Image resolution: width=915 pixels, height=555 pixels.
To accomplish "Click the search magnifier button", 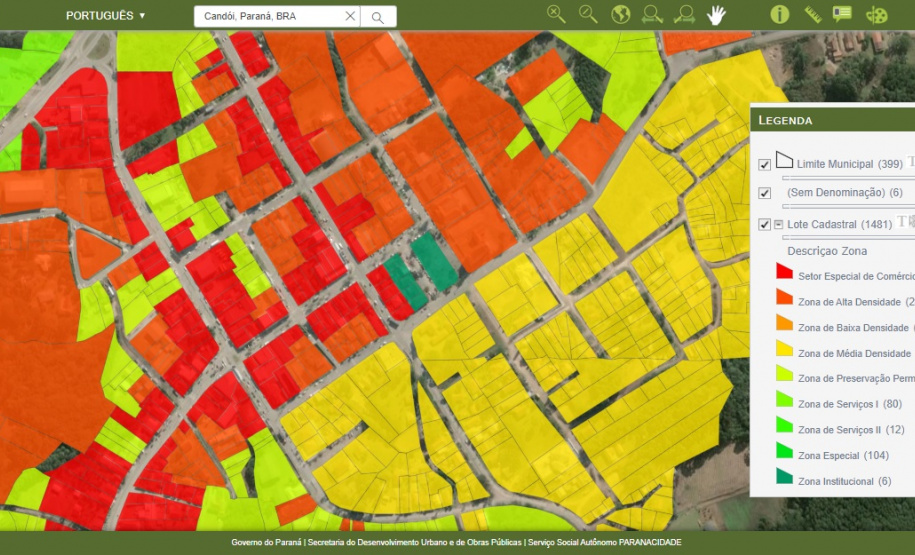I will (x=378, y=17).
